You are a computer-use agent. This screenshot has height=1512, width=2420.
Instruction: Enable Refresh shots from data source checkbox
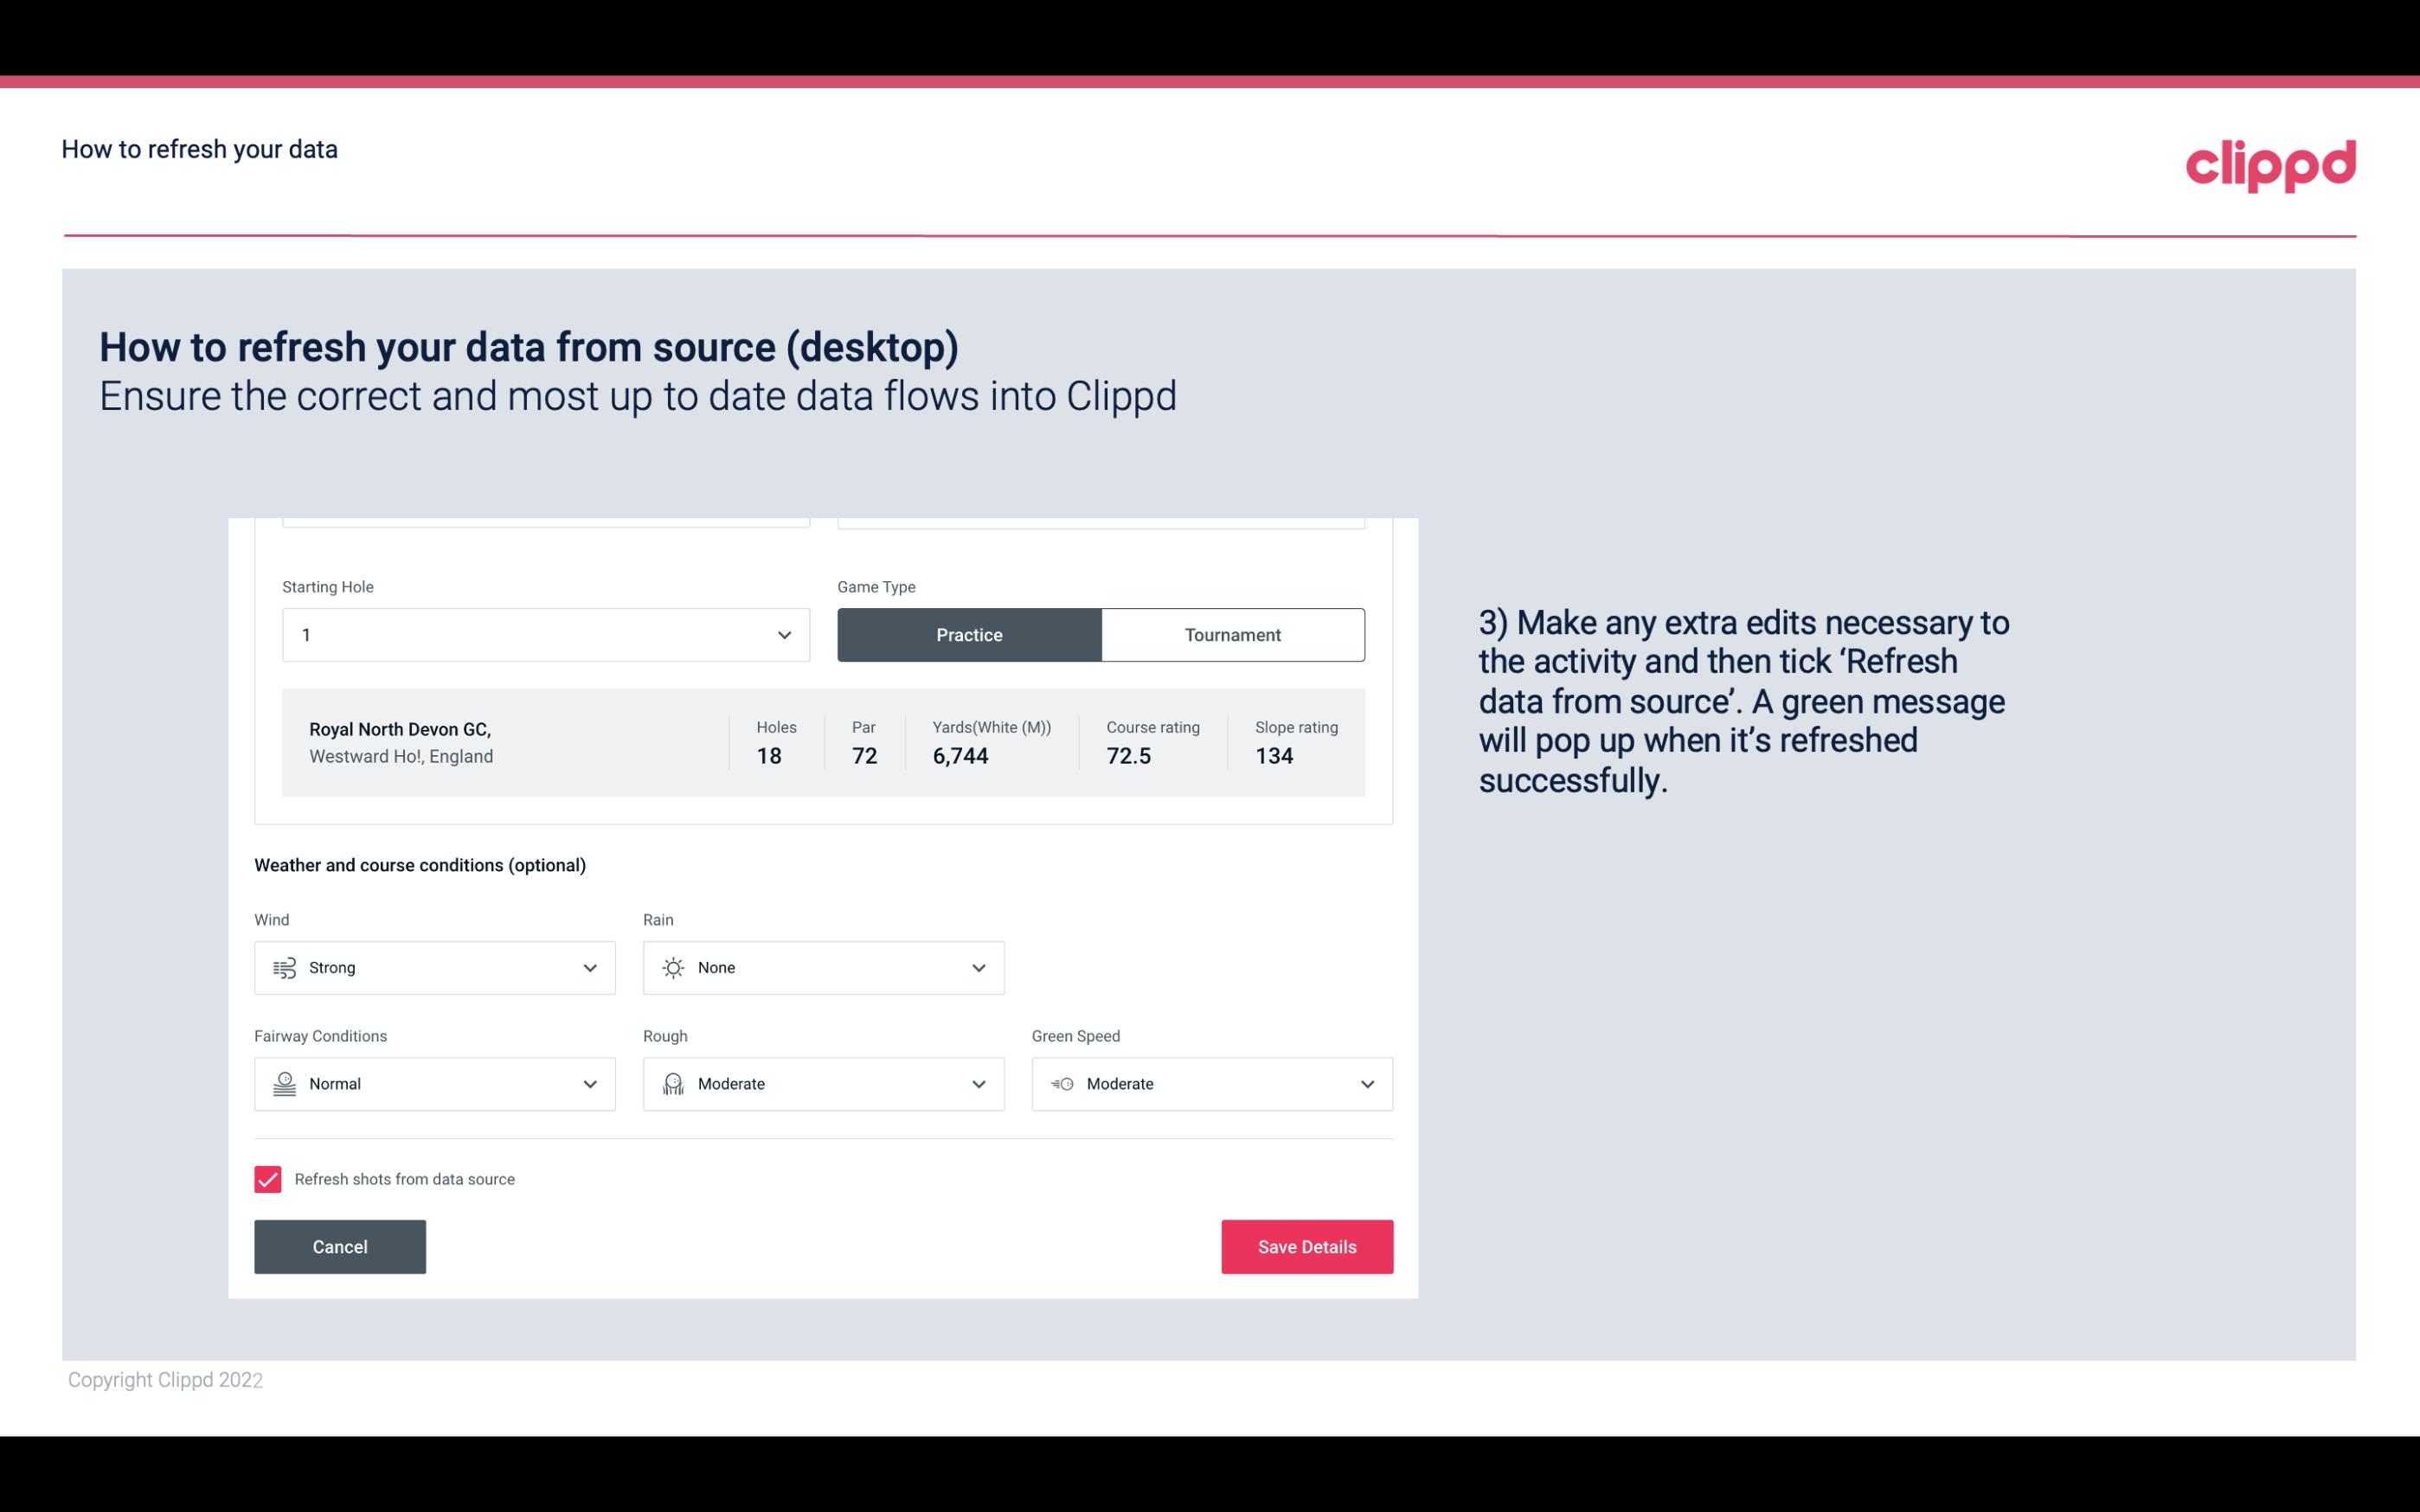coord(266,1179)
